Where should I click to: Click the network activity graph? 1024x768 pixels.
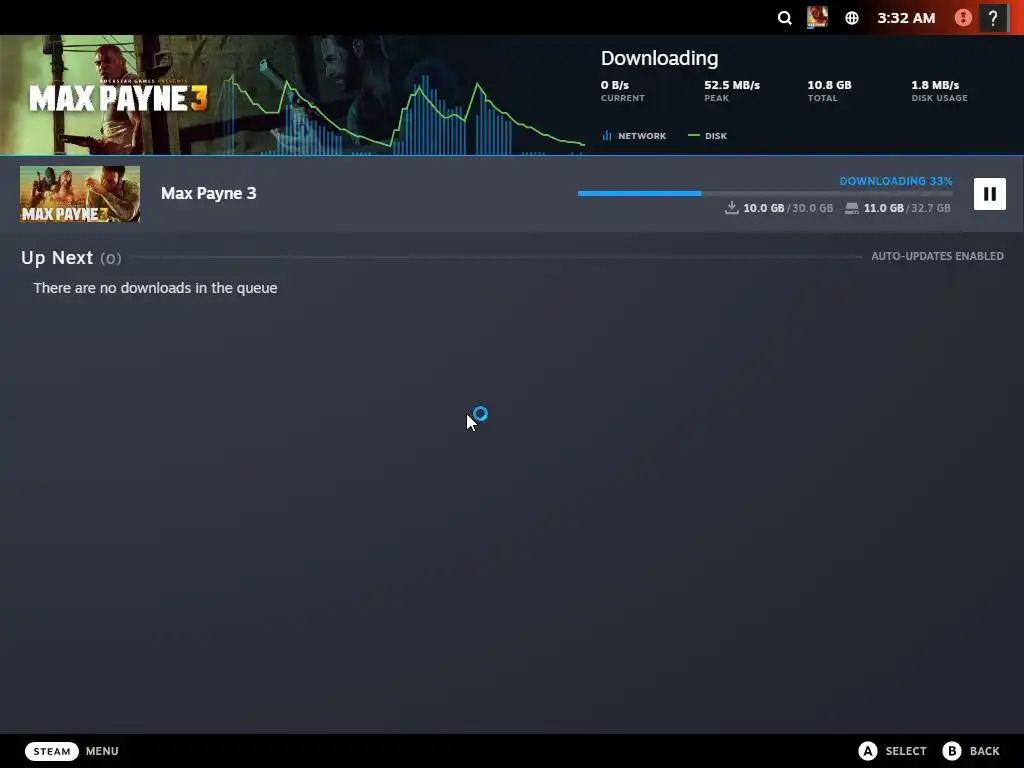tap(405, 114)
